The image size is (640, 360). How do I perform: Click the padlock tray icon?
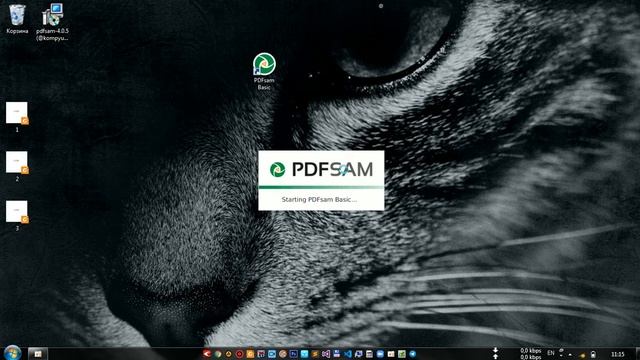coord(593,355)
